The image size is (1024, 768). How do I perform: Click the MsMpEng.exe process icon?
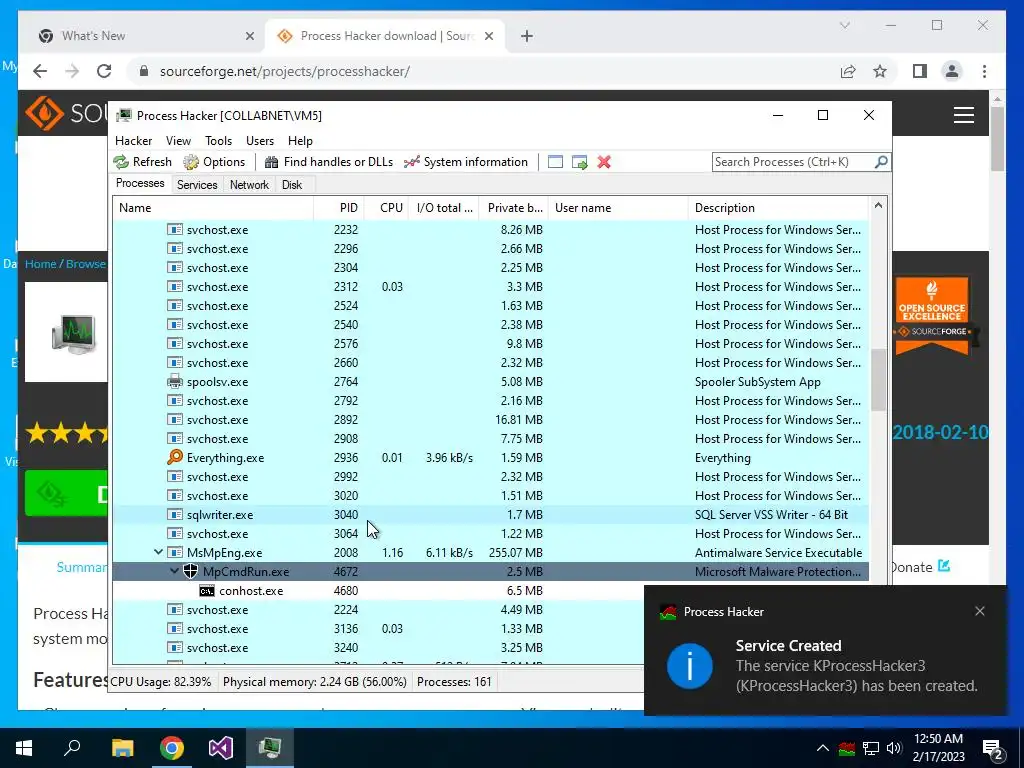(x=174, y=552)
